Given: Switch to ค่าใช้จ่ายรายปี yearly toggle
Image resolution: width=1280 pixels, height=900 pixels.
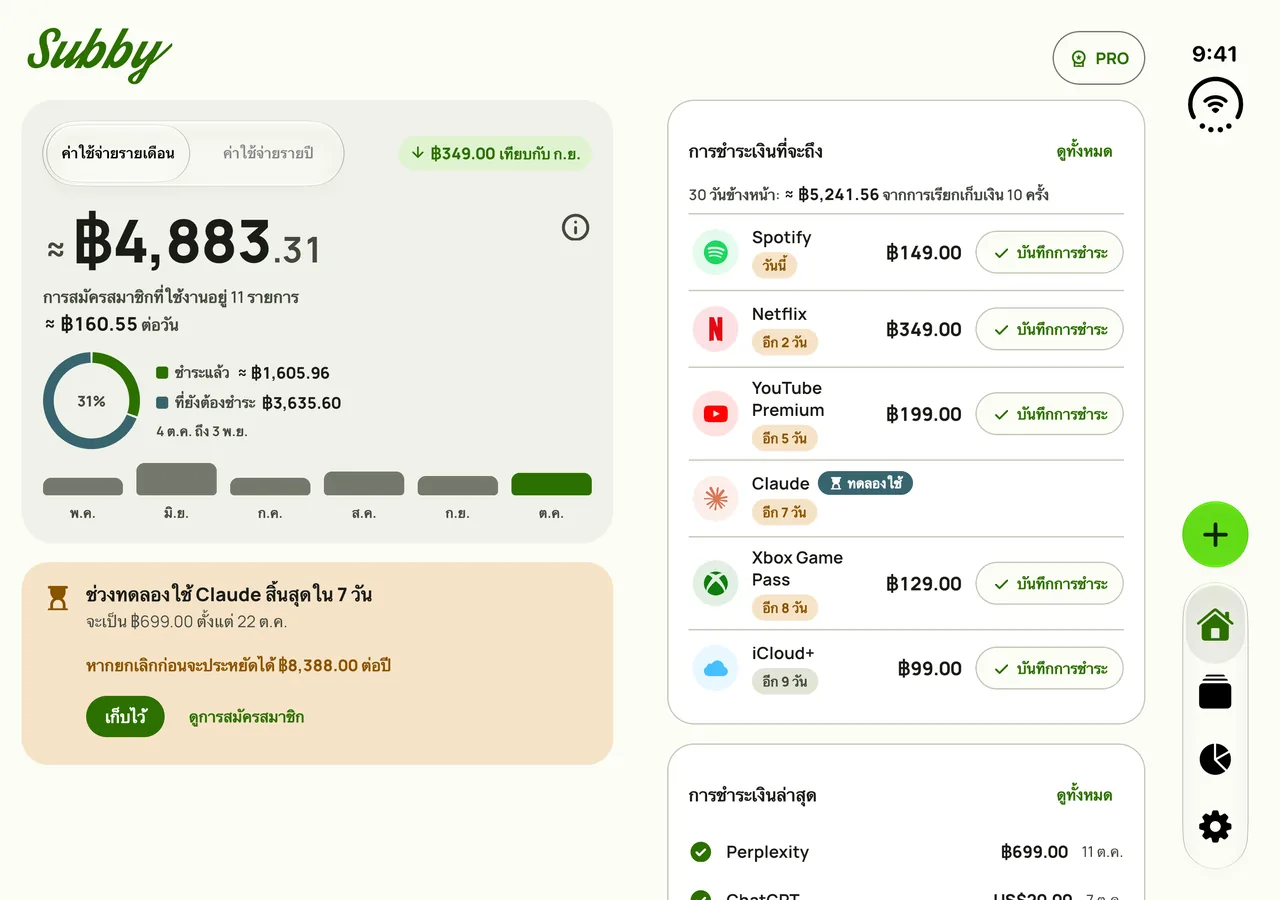Looking at the screenshot, I should point(268,153).
